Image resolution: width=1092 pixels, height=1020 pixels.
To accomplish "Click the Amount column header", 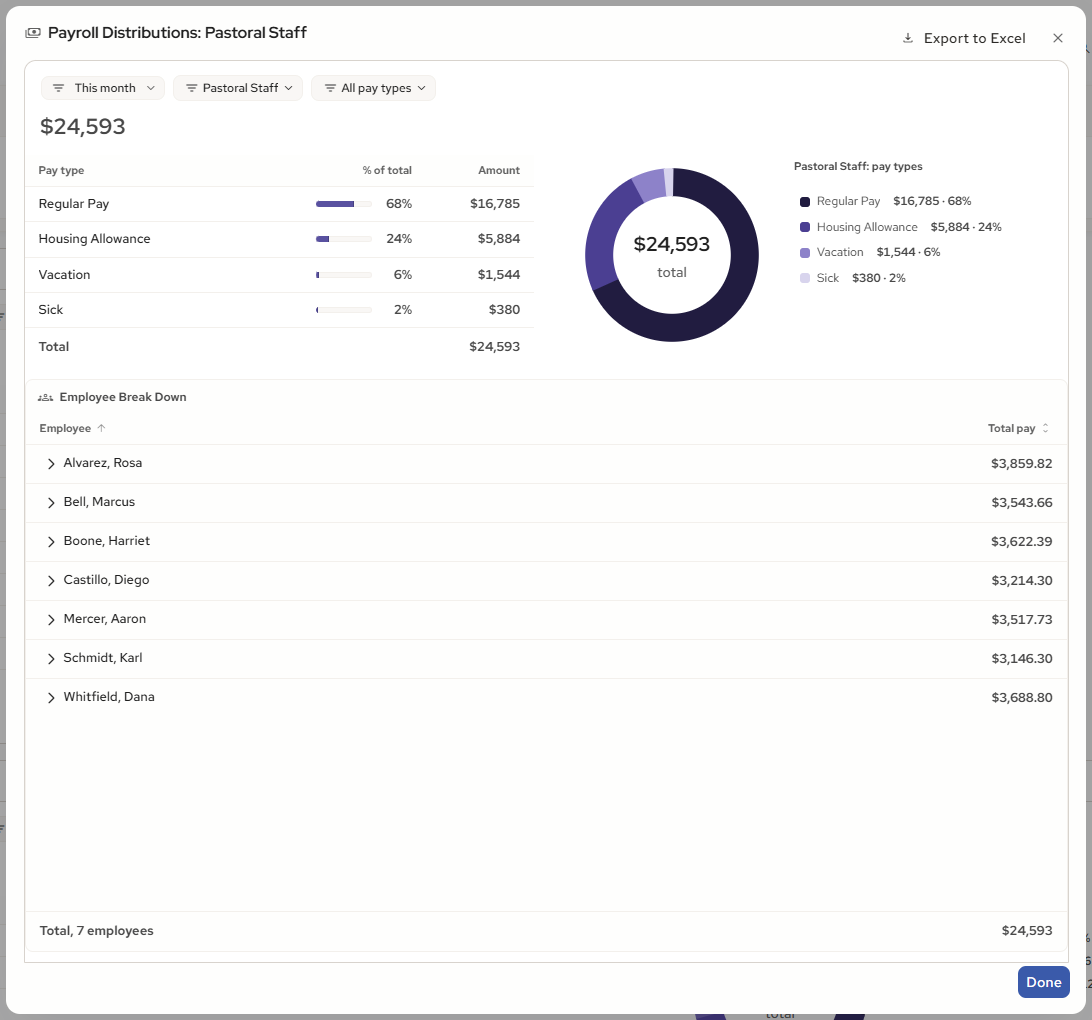I will 499,171.
